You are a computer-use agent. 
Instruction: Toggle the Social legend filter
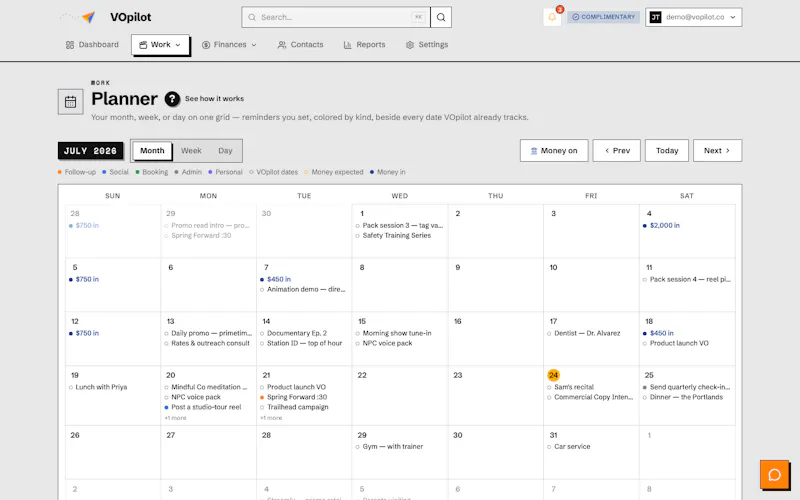point(115,172)
